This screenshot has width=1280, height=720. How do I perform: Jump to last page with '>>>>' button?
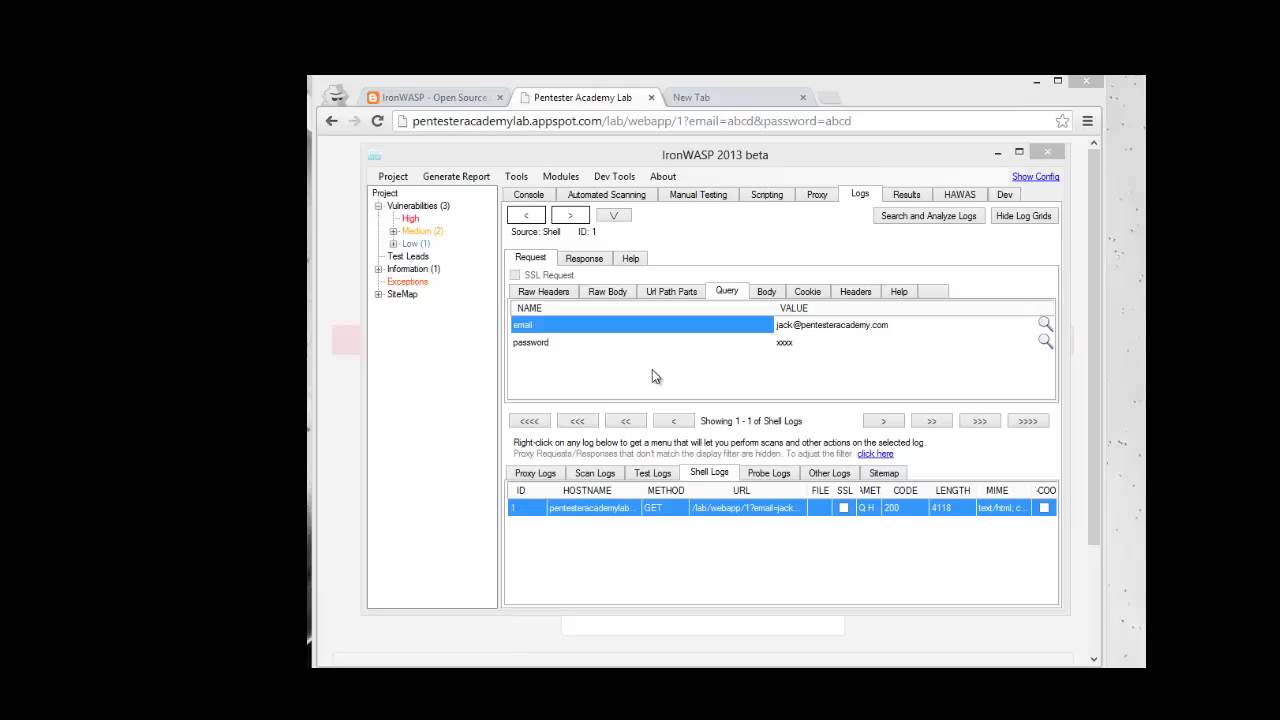coord(1027,421)
